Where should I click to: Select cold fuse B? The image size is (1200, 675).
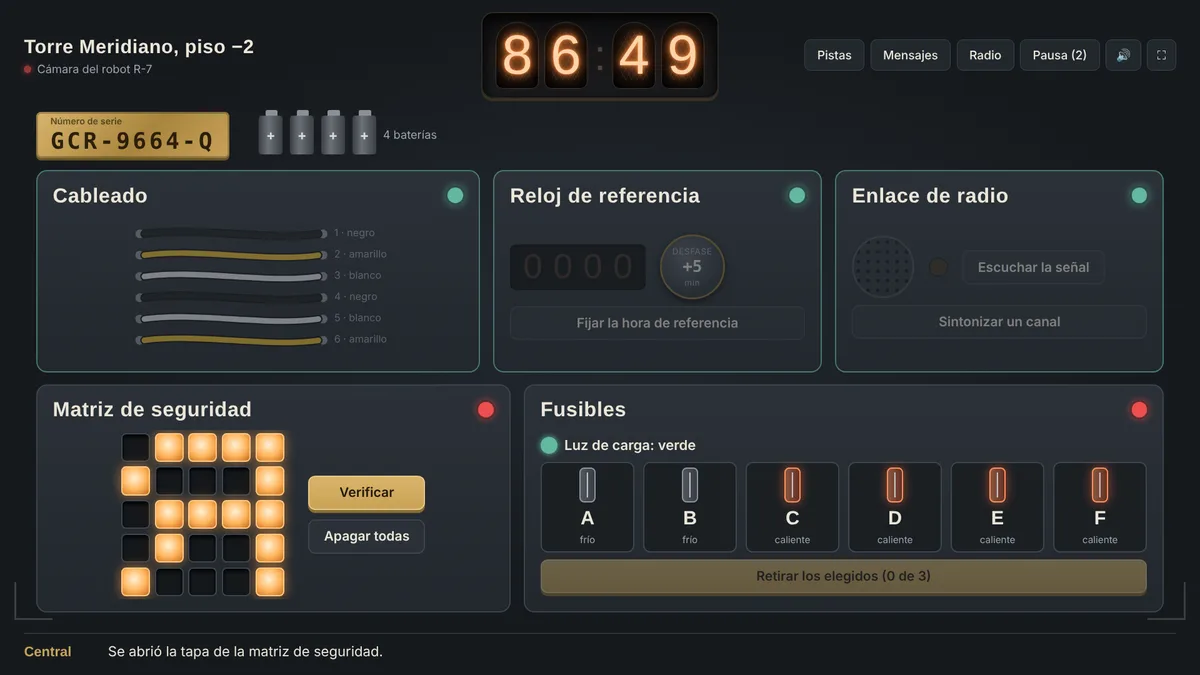click(690, 507)
